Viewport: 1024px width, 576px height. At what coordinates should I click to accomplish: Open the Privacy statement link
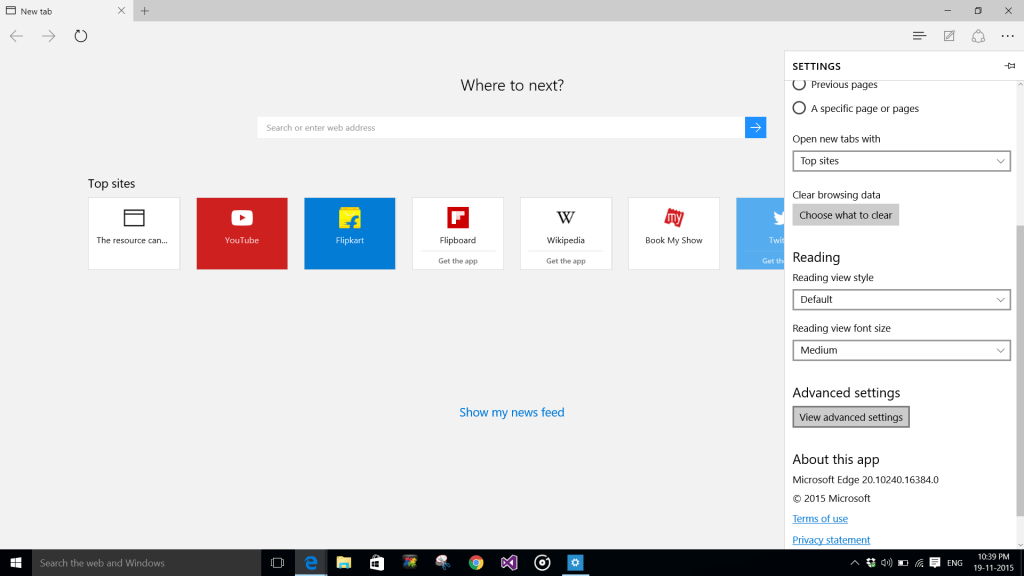[x=831, y=539]
